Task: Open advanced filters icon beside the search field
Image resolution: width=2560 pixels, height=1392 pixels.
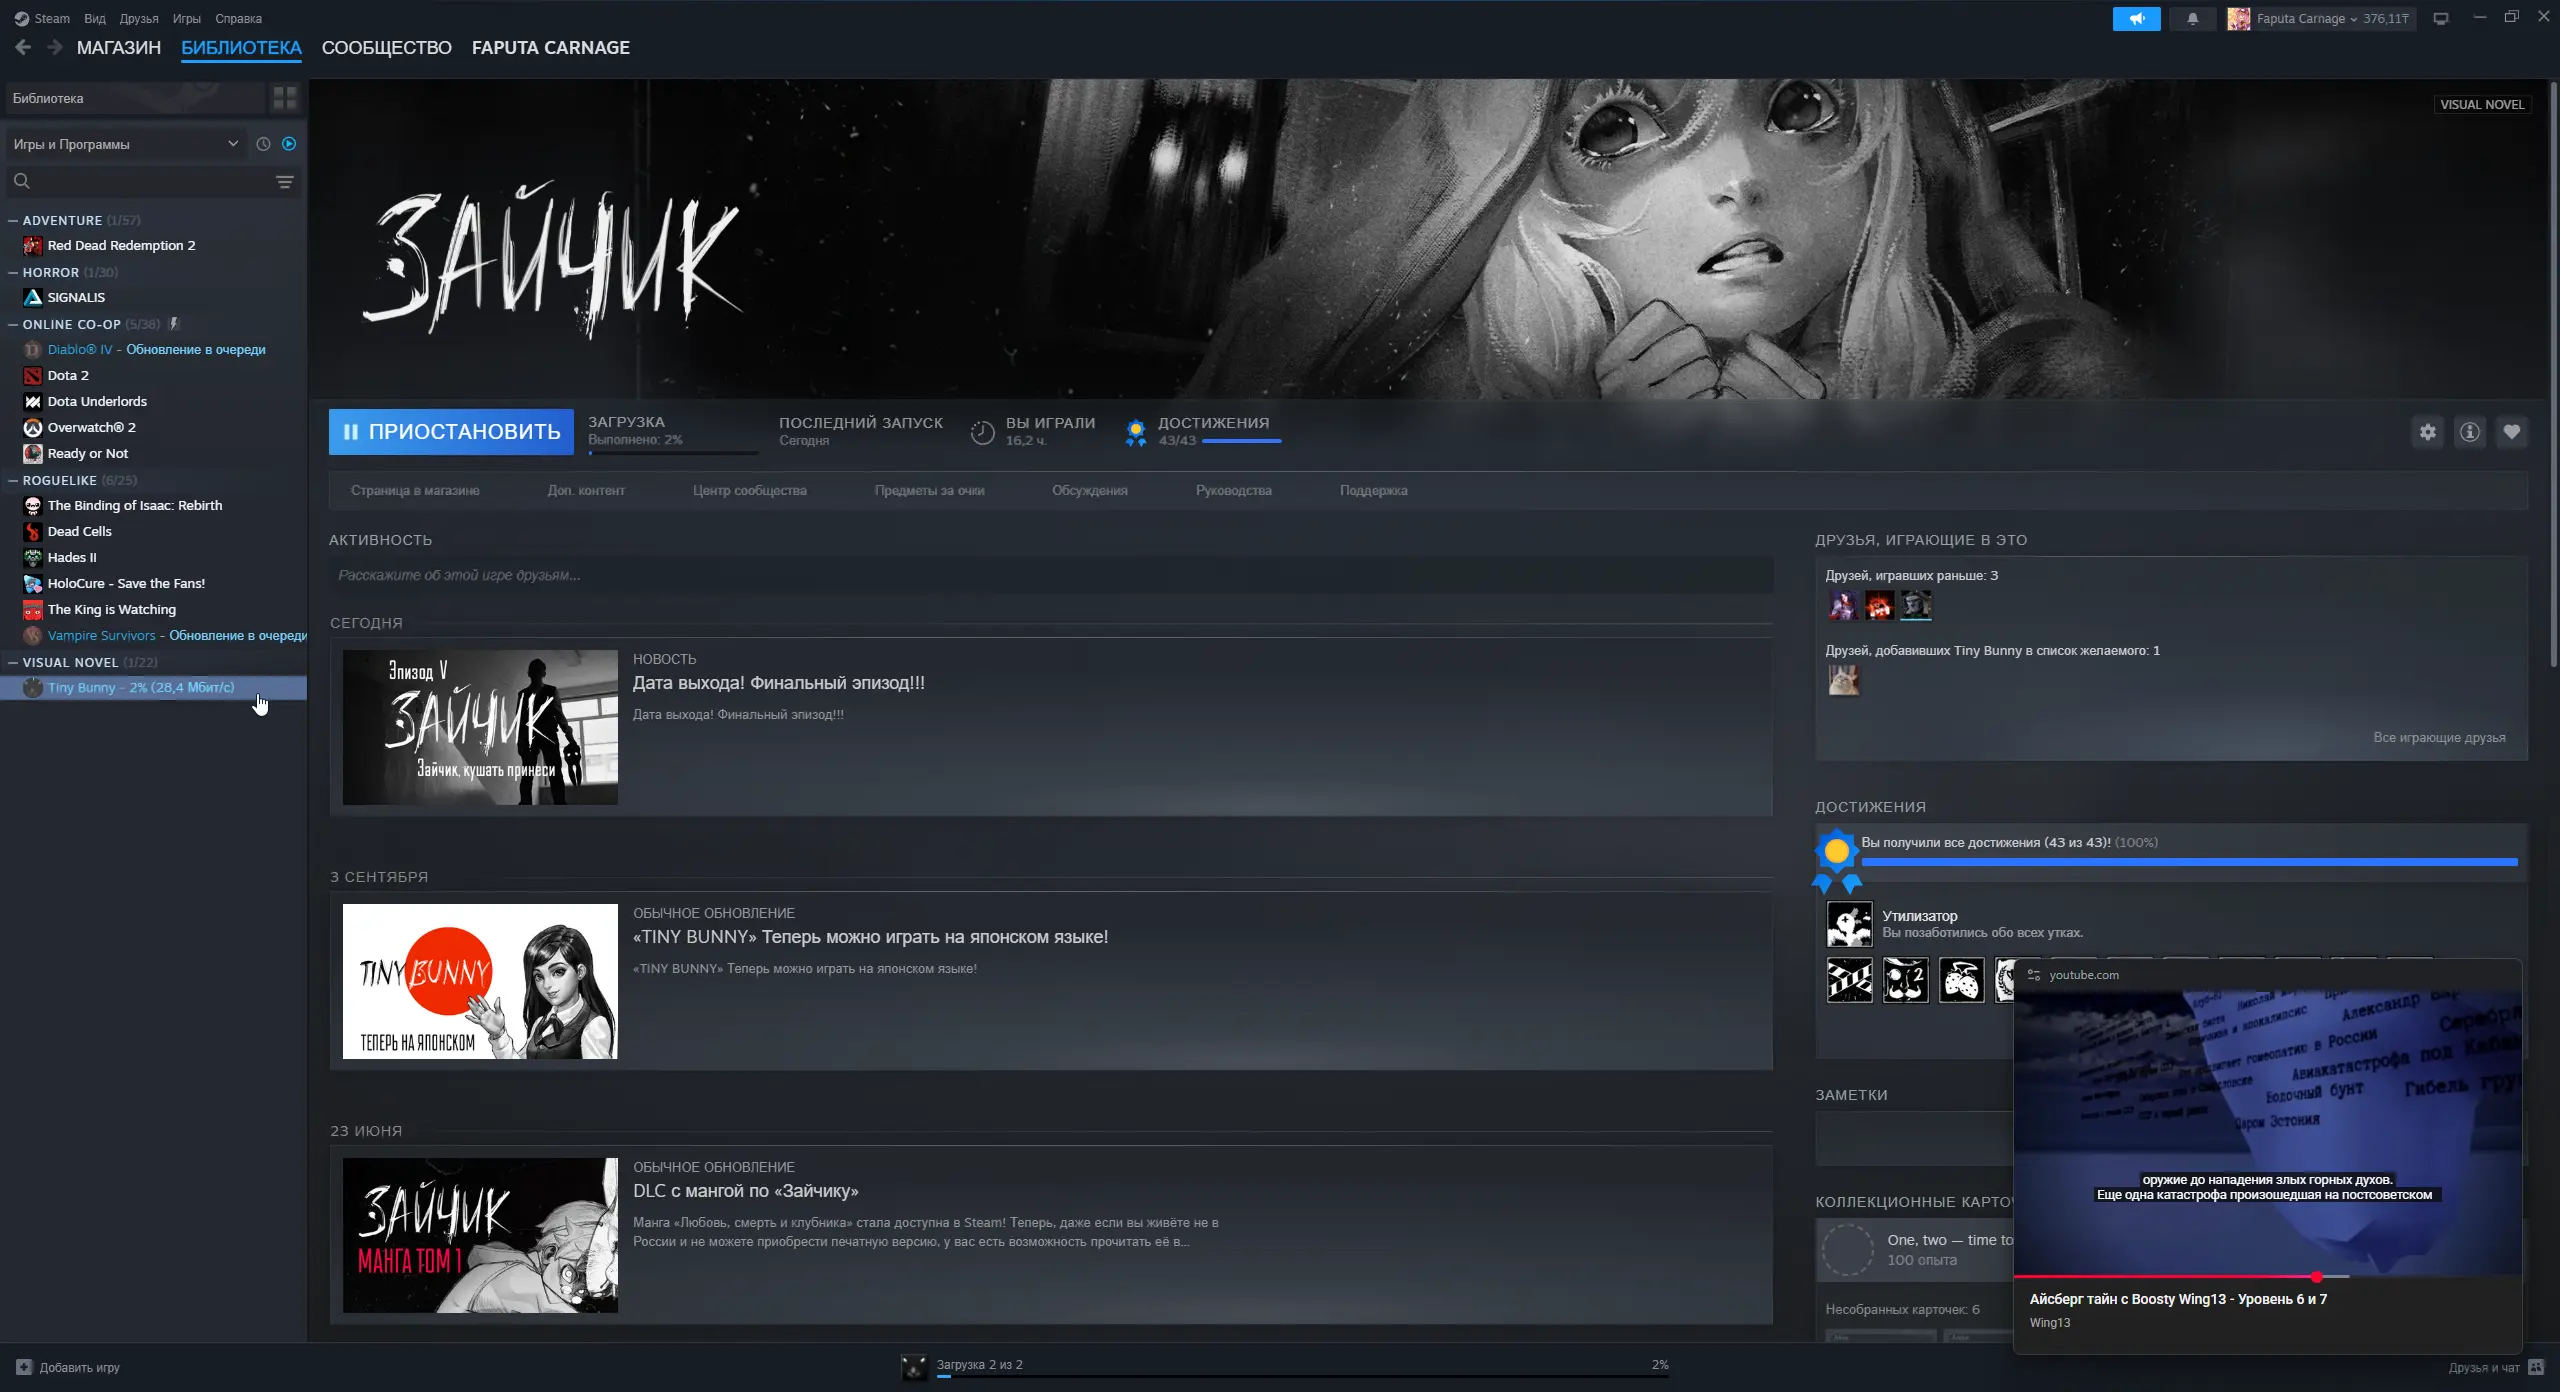Action: (285, 182)
